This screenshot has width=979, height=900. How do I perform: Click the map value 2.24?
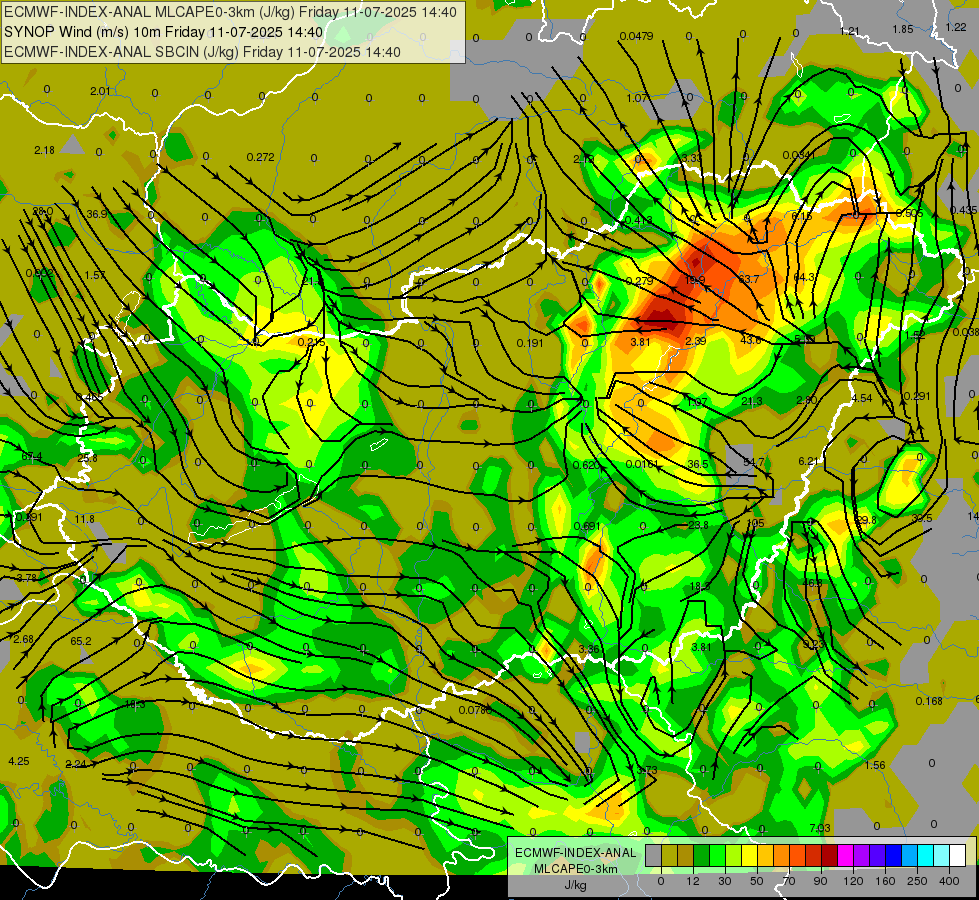76,764
